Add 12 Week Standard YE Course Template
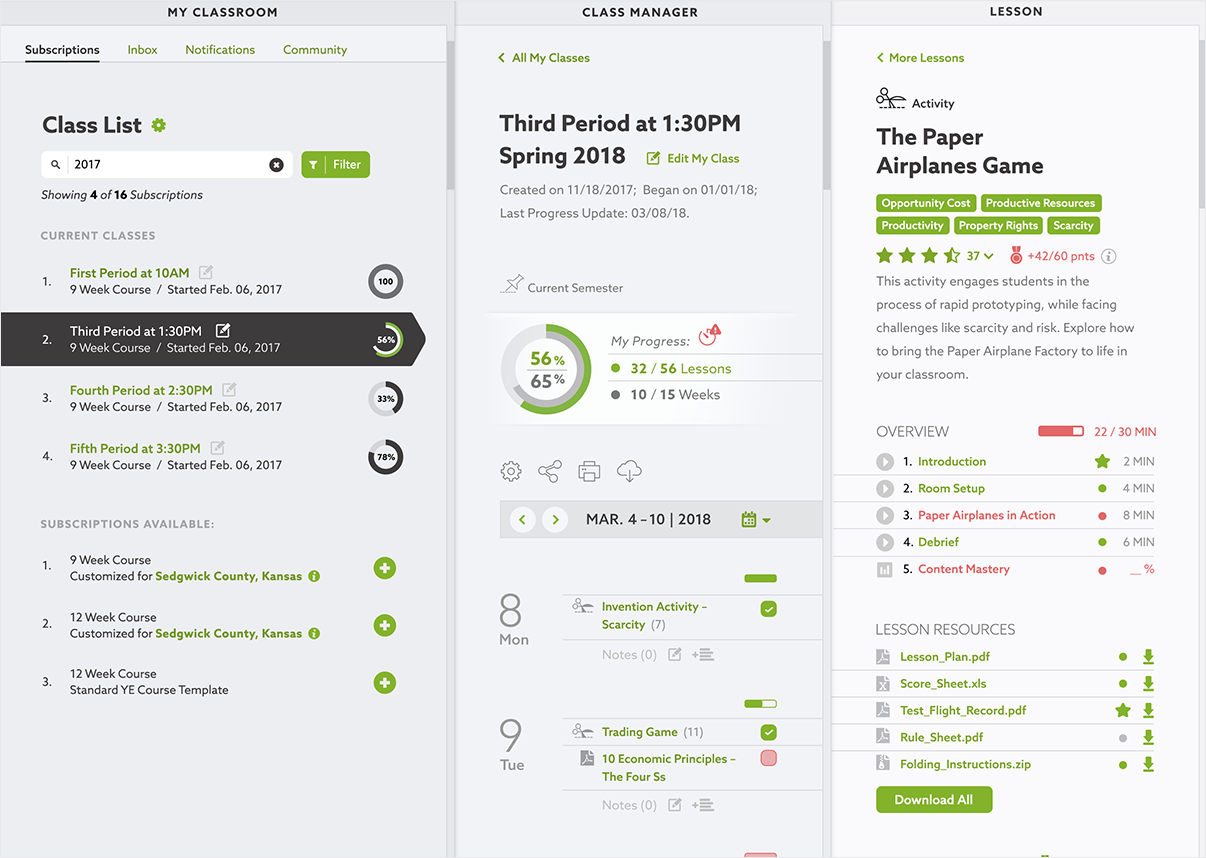The width and height of the screenshot is (1206, 858). pyautogui.click(x=385, y=683)
